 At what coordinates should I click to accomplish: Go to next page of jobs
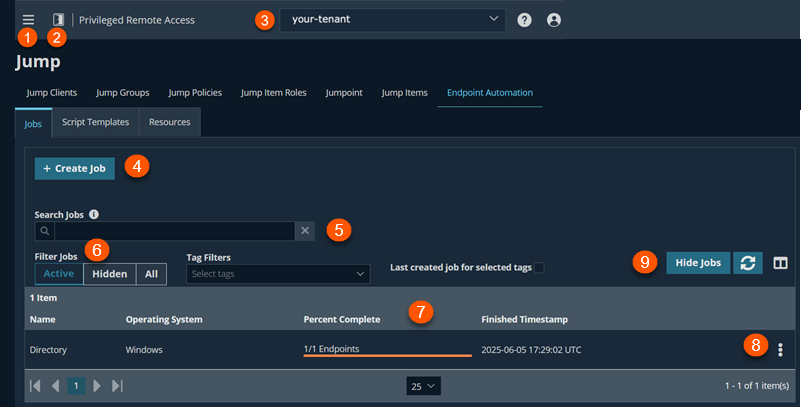pos(97,386)
